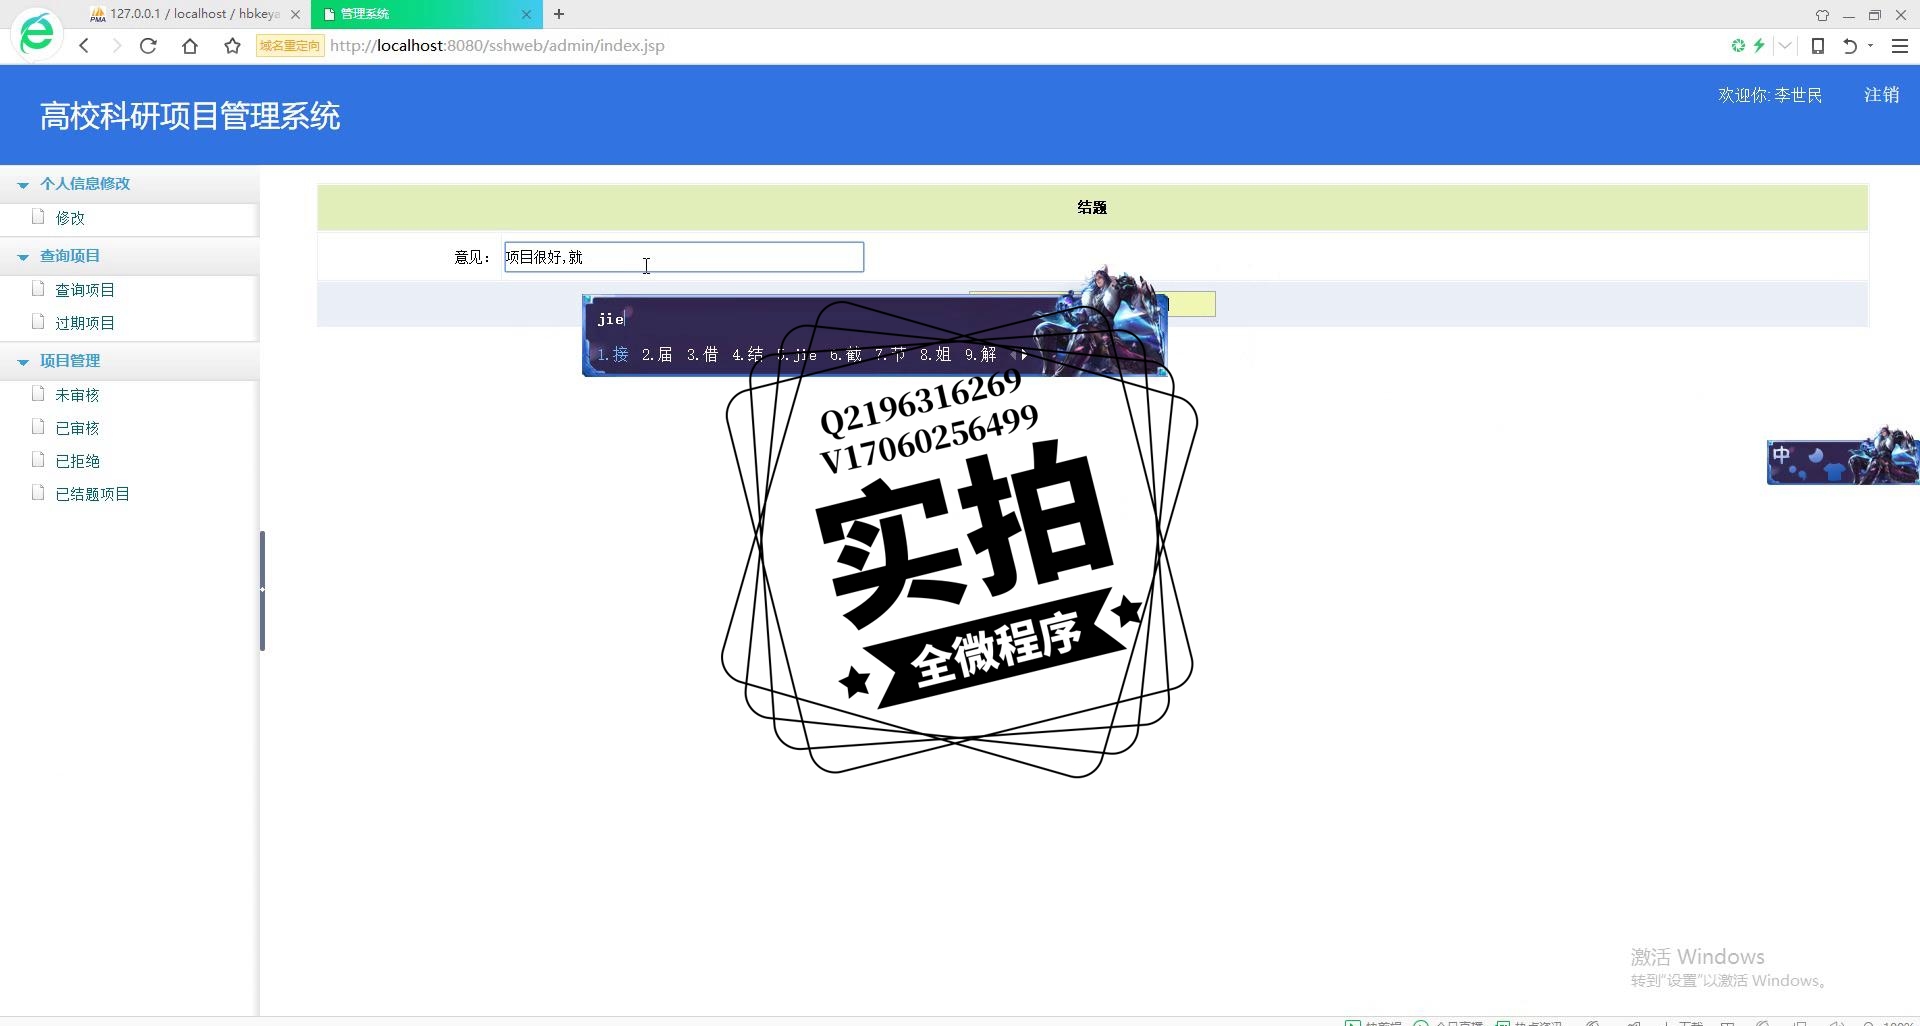Select IME candidate 3.借

coord(702,354)
